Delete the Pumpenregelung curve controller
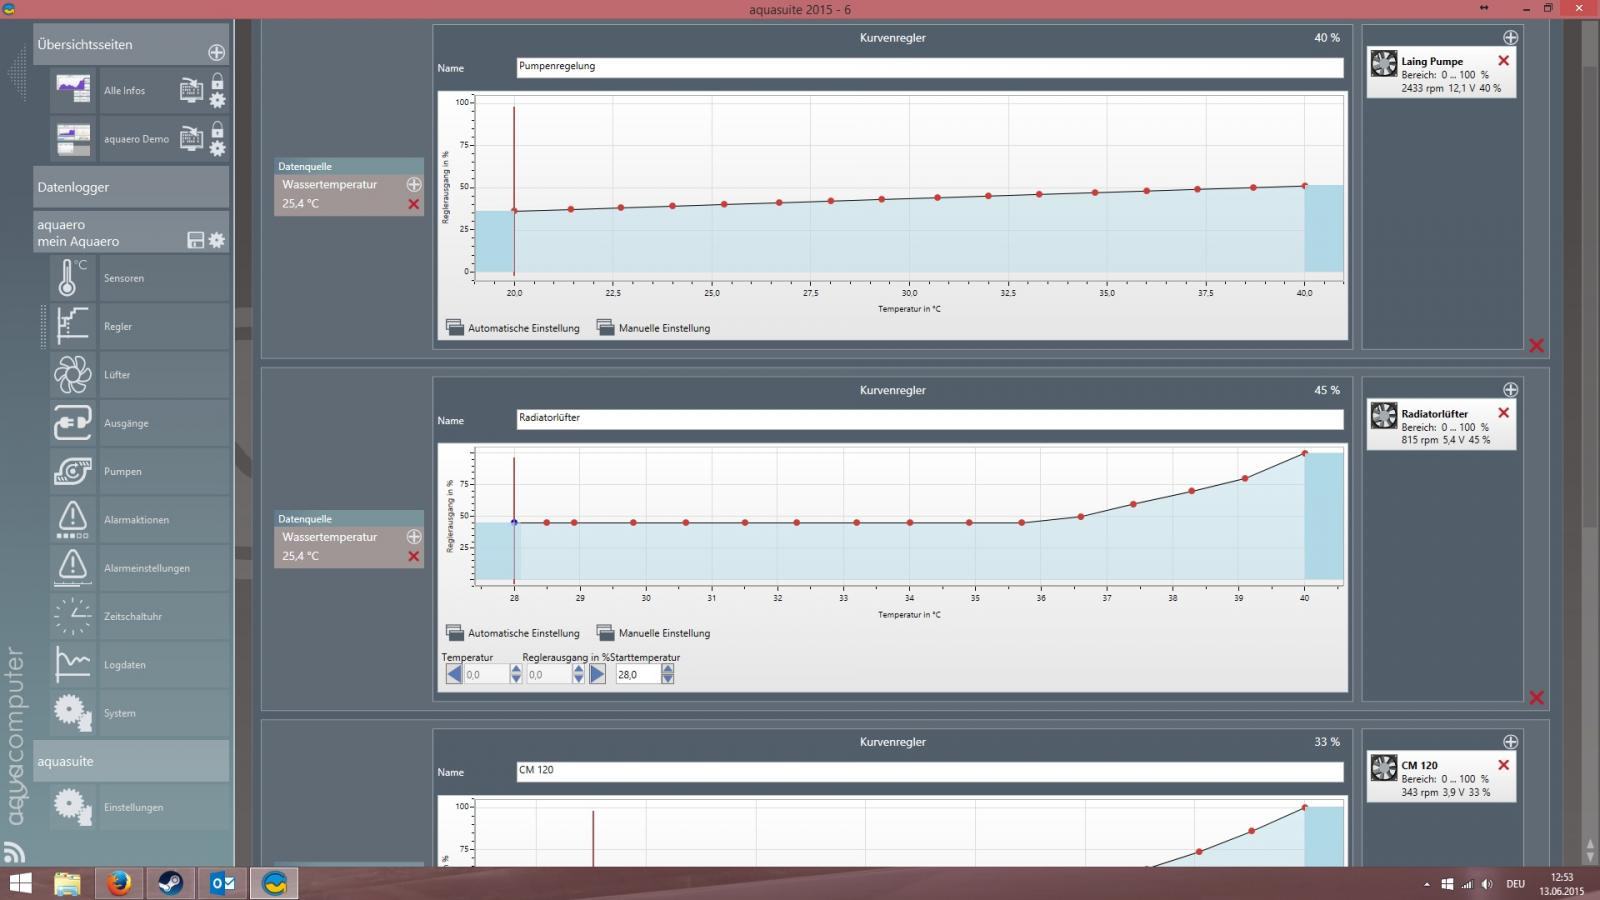 point(1536,346)
